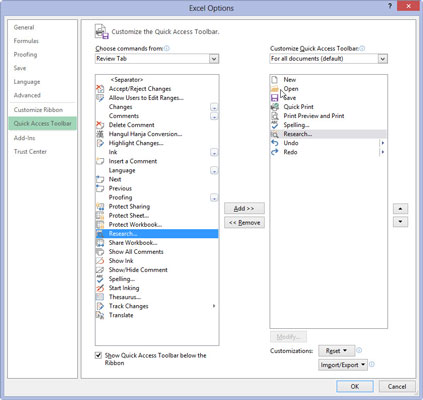The image size is (423, 400).
Task: Open the Trust Center category
Action: [x=30, y=152]
